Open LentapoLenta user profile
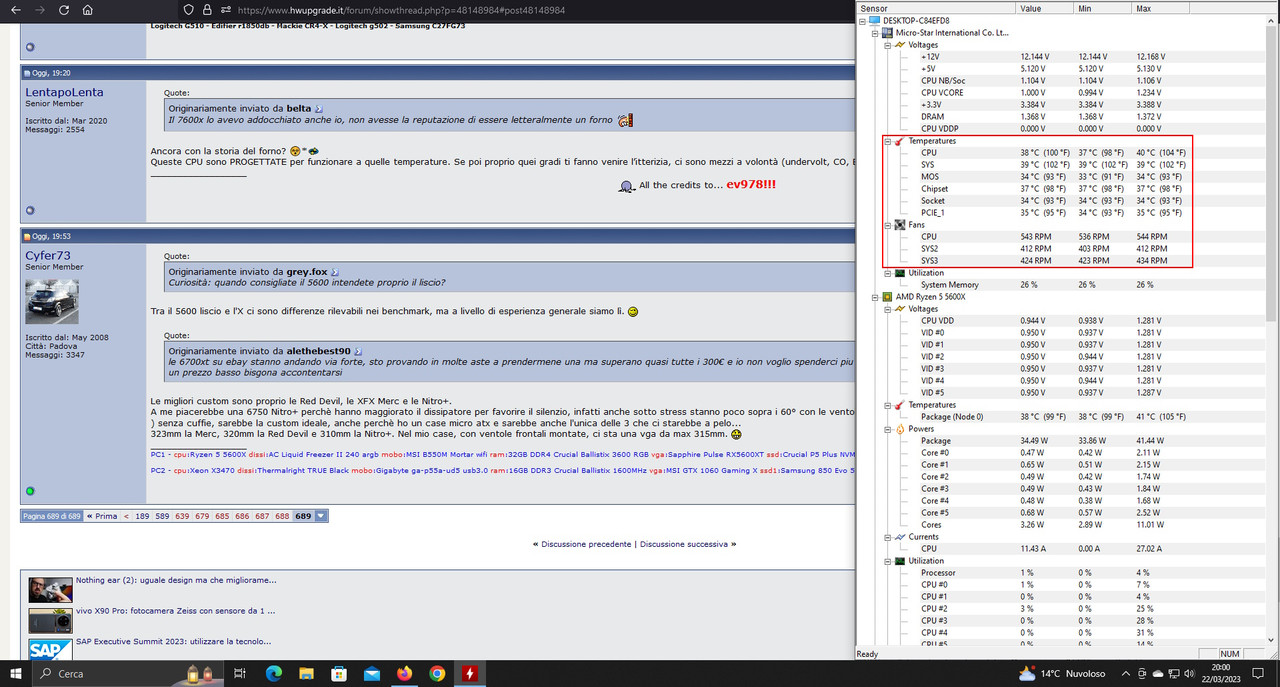The height and width of the screenshot is (687, 1280). pyautogui.click(x=64, y=92)
